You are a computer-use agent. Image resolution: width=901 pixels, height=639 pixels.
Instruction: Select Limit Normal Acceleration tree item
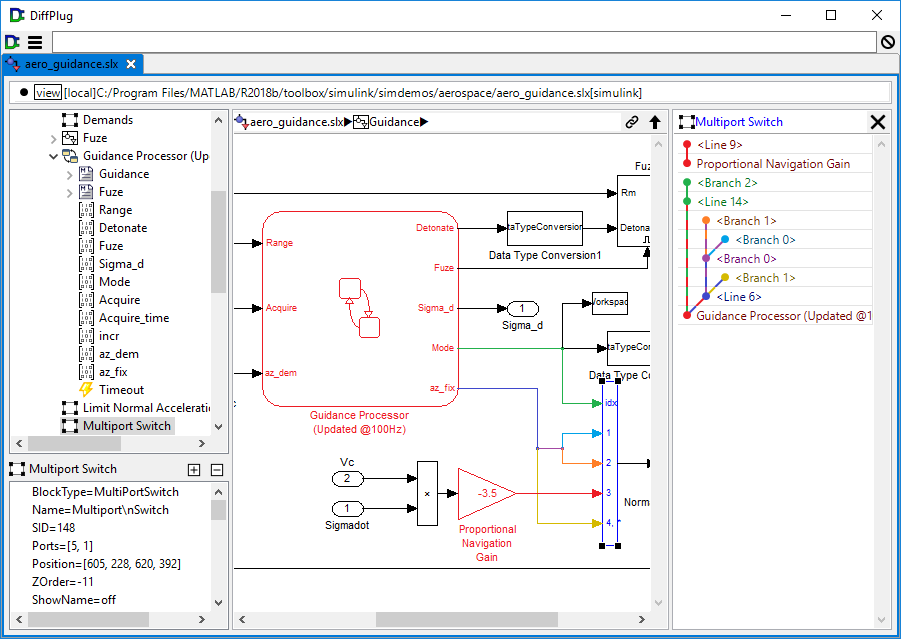(146, 407)
